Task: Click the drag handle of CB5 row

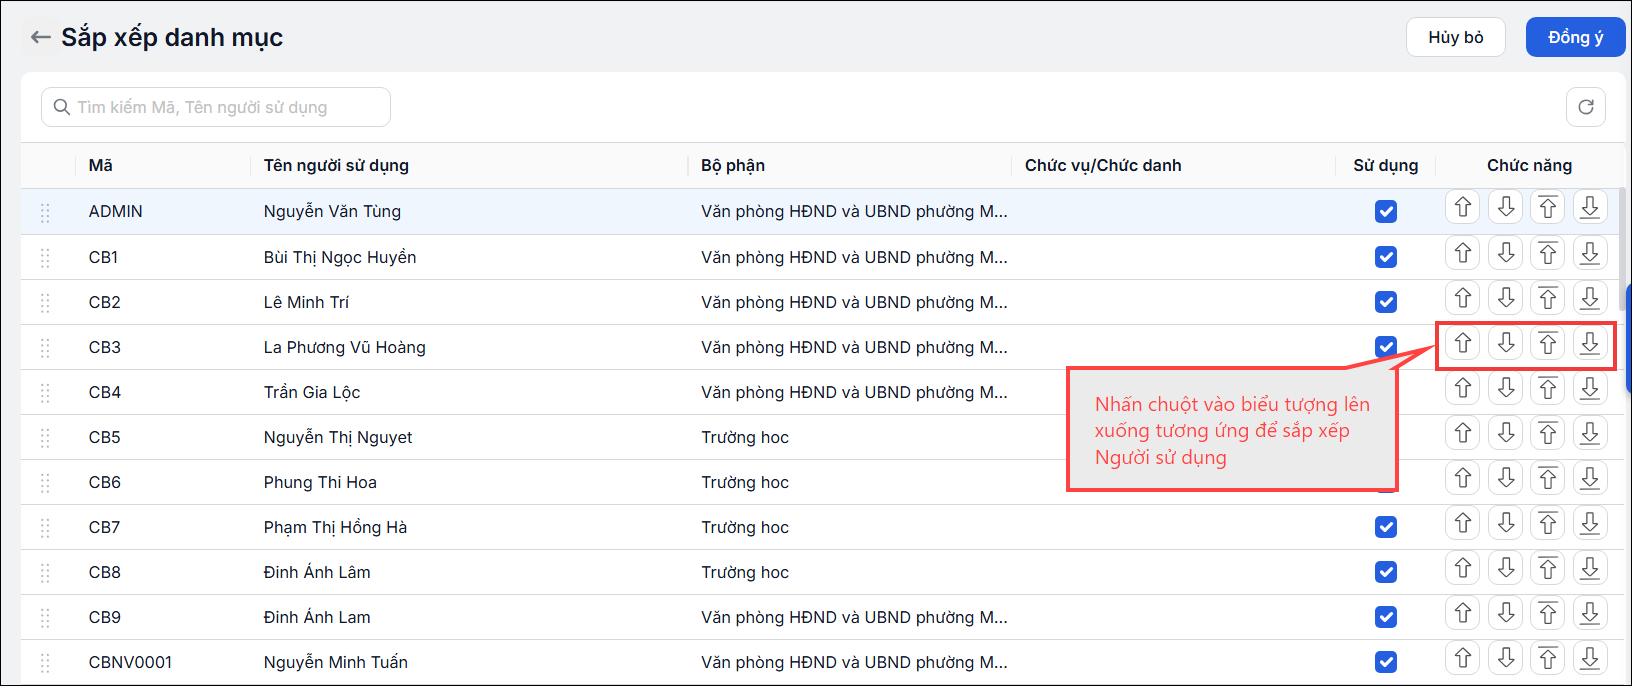Action: click(45, 437)
